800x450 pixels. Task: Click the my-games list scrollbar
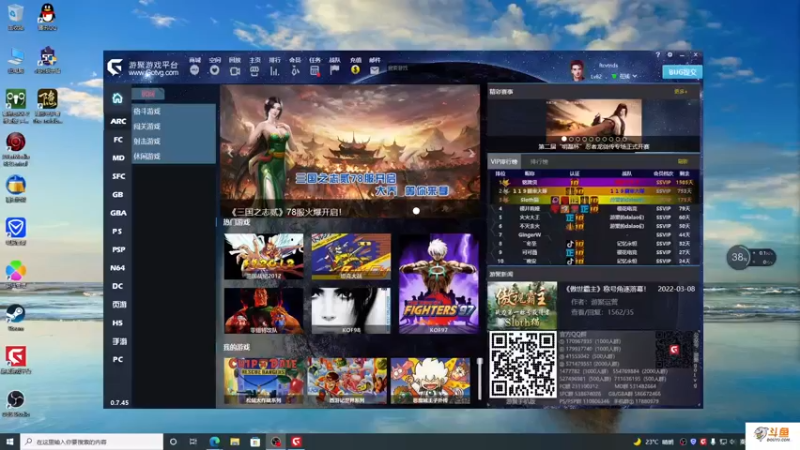(480, 379)
